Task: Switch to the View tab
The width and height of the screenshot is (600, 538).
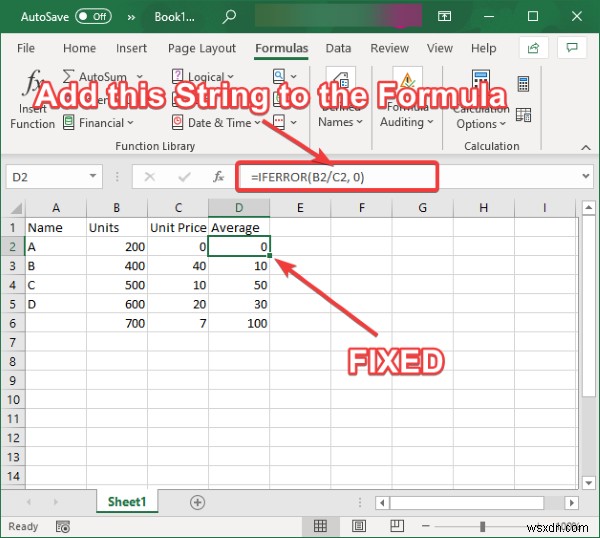Action: pos(440,48)
